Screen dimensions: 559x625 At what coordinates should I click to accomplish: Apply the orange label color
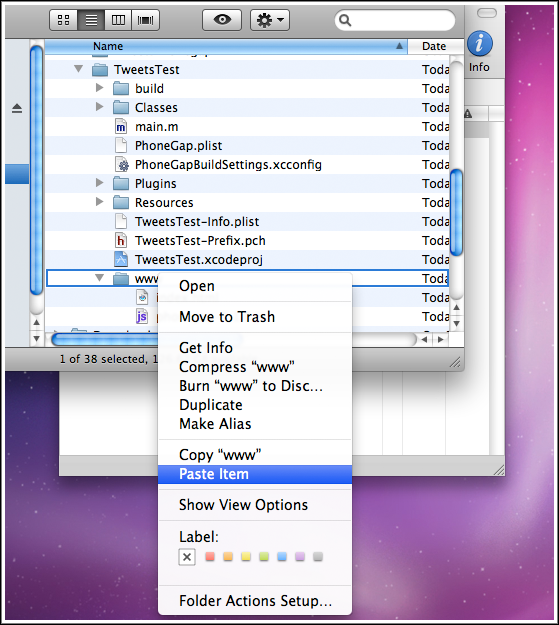point(228,556)
